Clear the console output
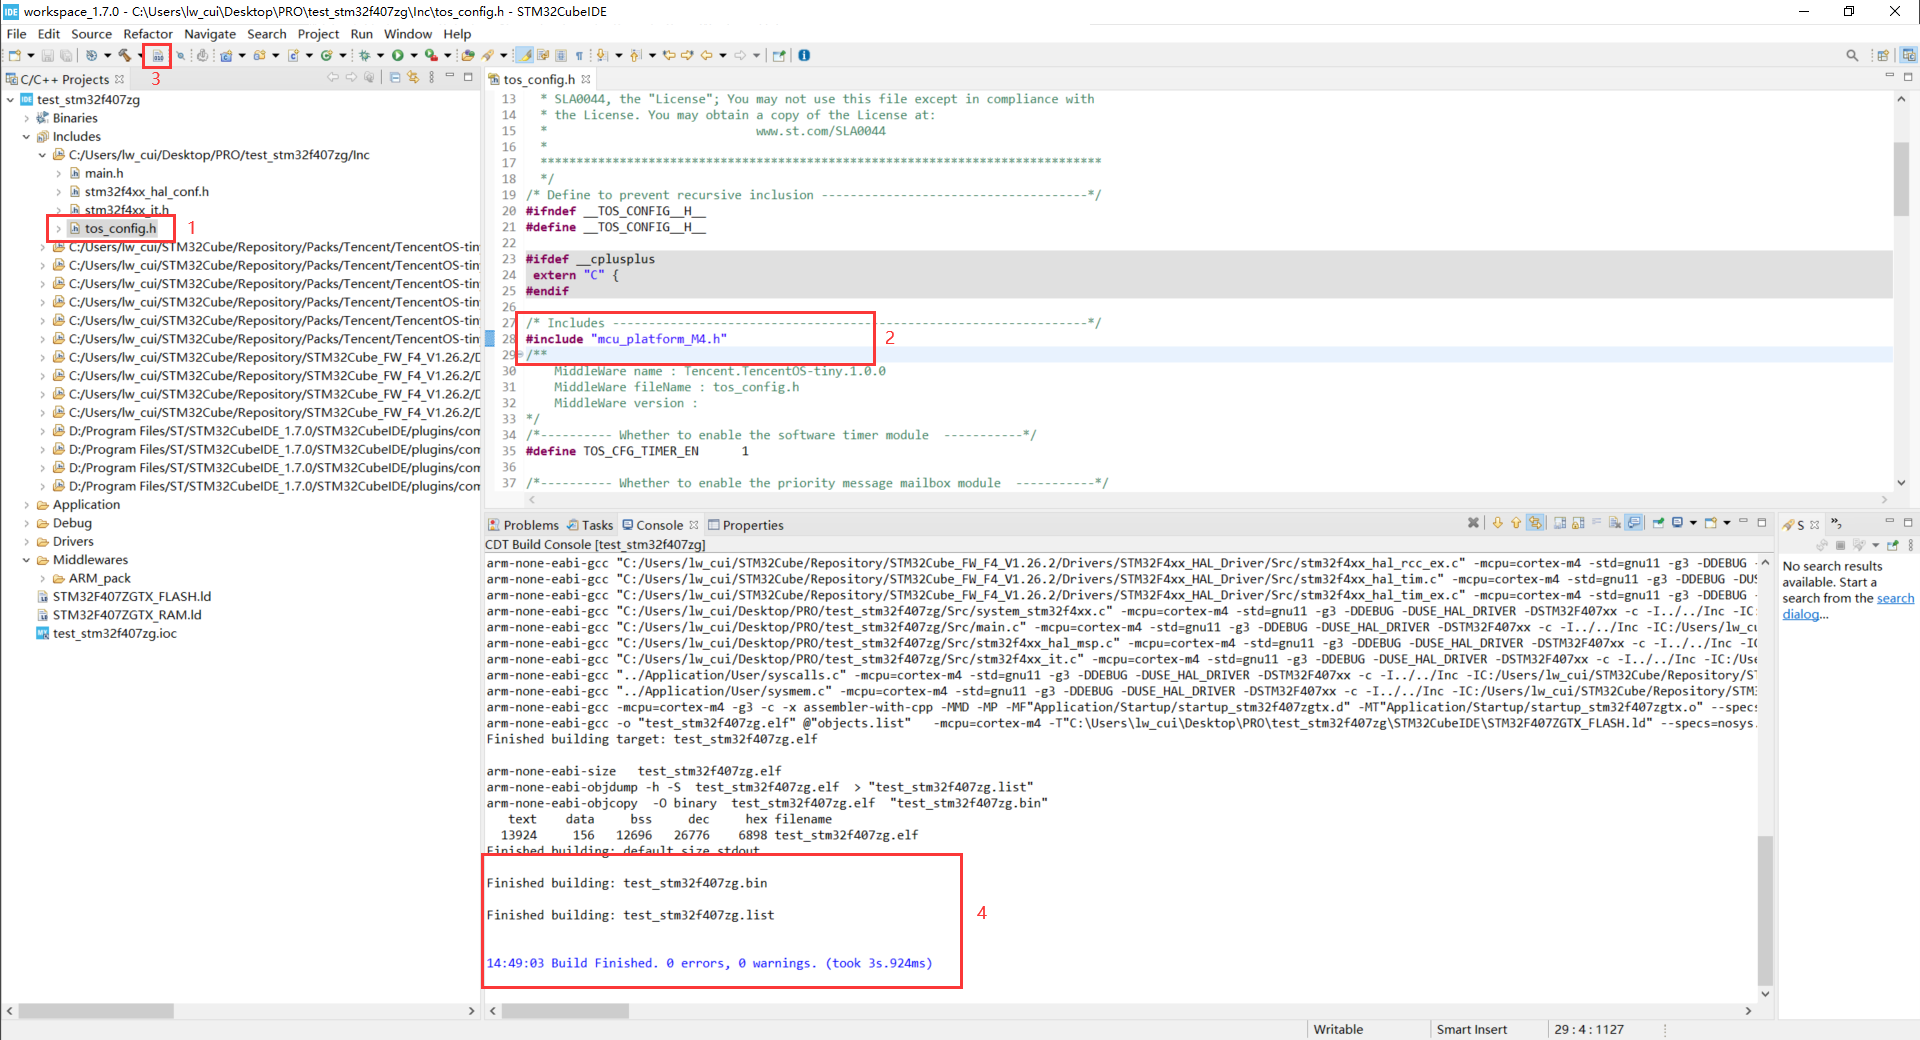 (x=1615, y=522)
